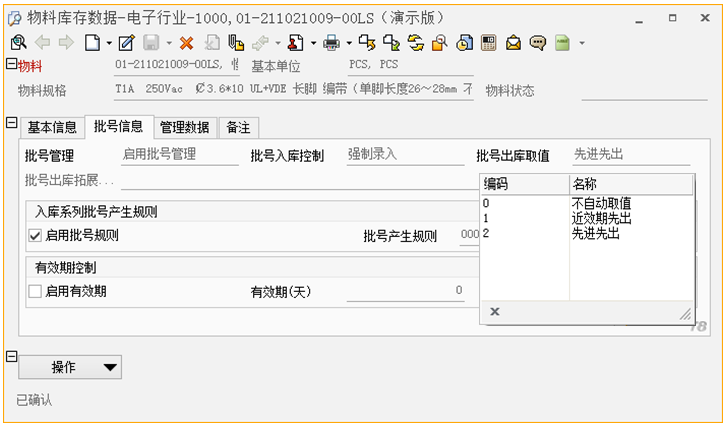
Task: Select the 备注 tab
Action: coord(238,127)
